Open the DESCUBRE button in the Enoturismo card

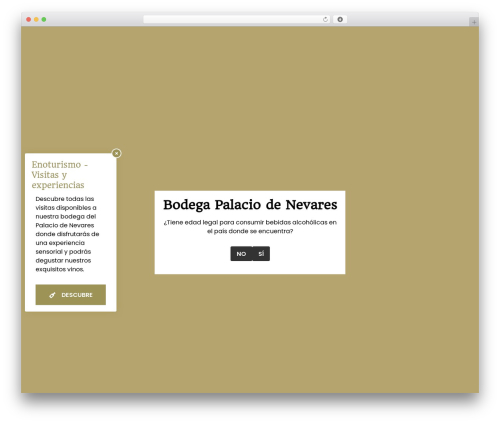coord(71,295)
